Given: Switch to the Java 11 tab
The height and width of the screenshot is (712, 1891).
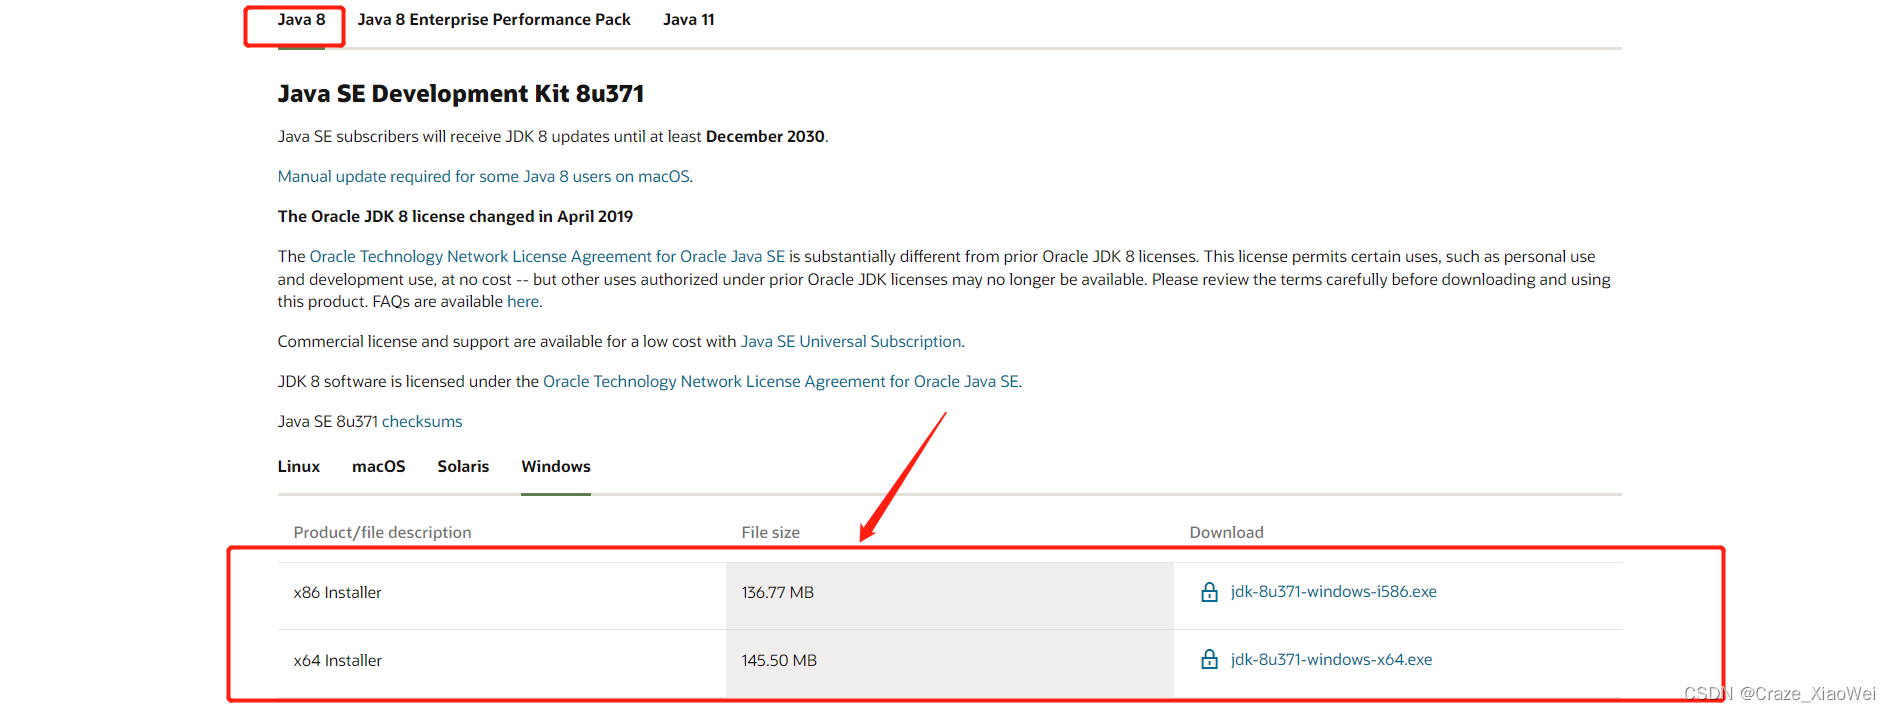Looking at the screenshot, I should click(x=689, y=20).
